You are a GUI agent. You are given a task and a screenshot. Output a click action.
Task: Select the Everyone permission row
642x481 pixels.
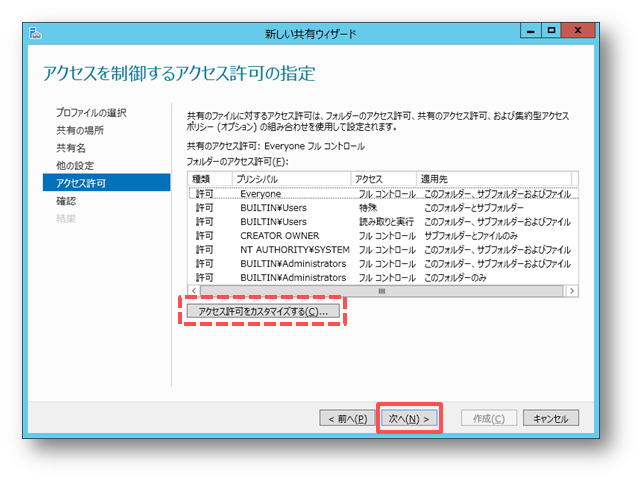pos(383,194)
